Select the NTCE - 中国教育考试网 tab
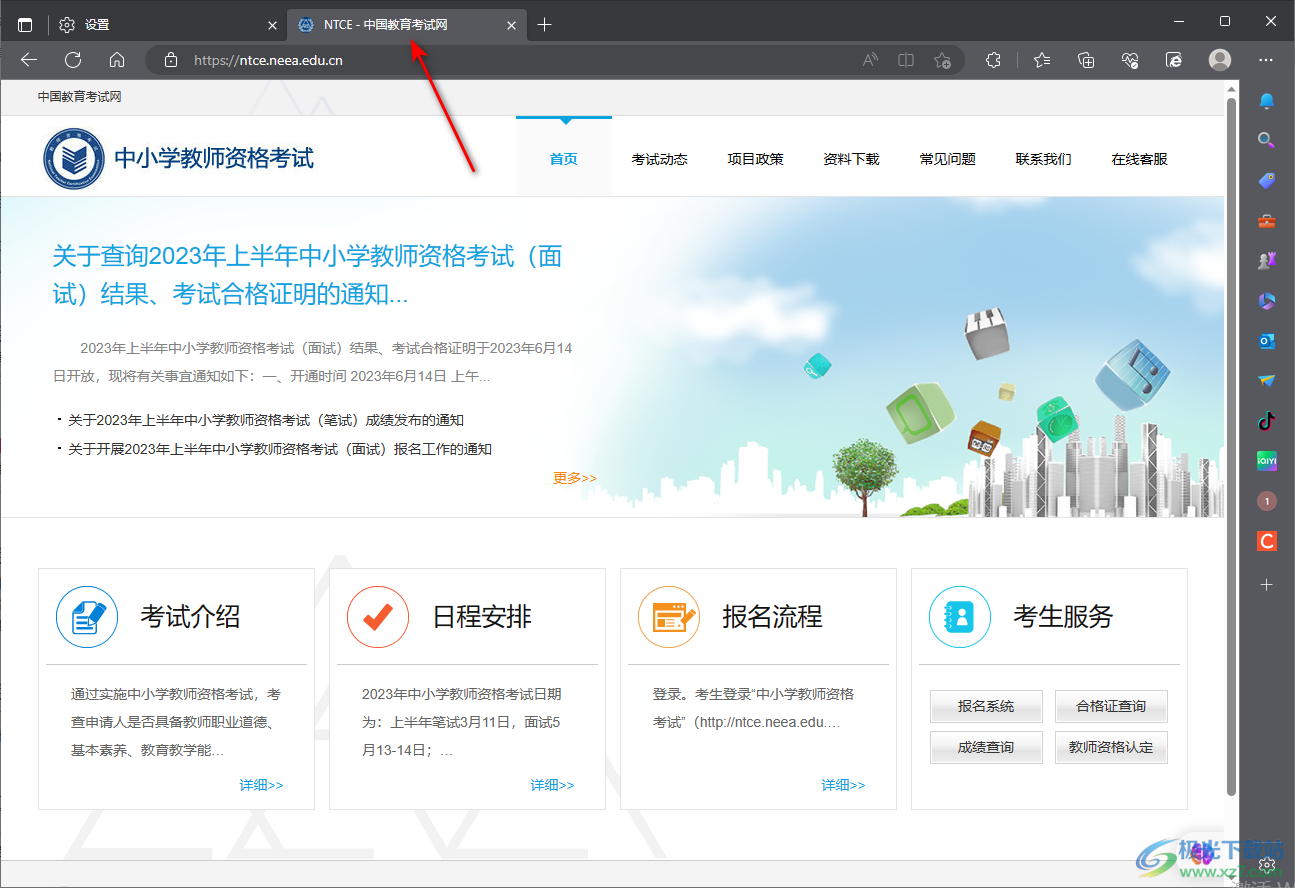 click(x=406, y=25)
